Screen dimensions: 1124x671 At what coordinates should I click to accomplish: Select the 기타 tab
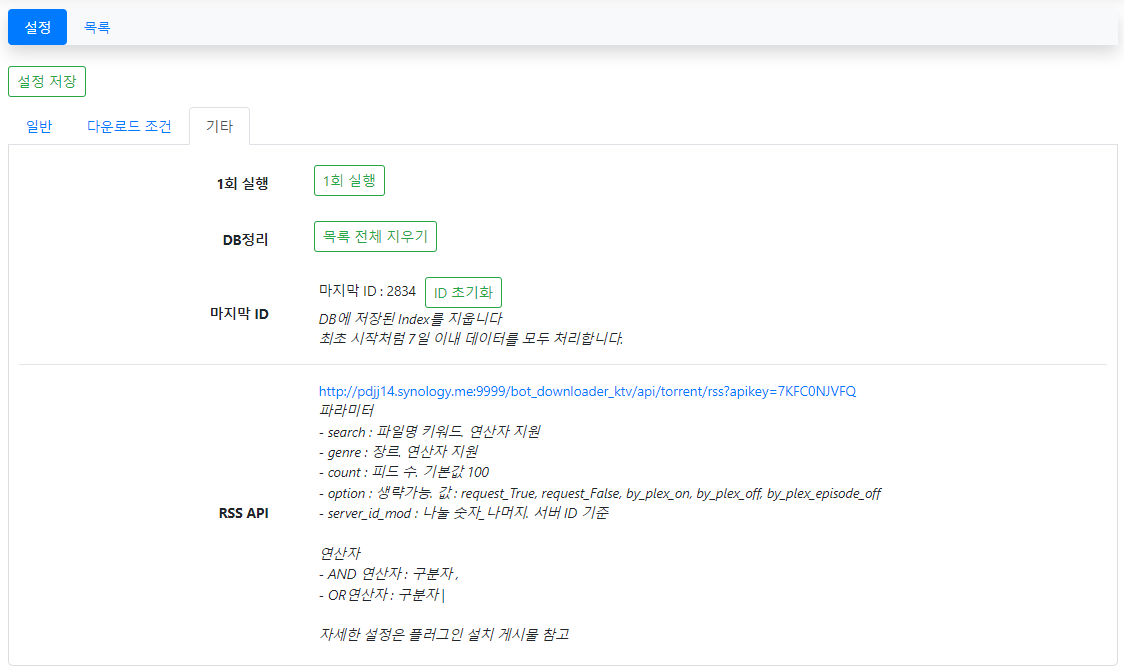pos(219,126)
